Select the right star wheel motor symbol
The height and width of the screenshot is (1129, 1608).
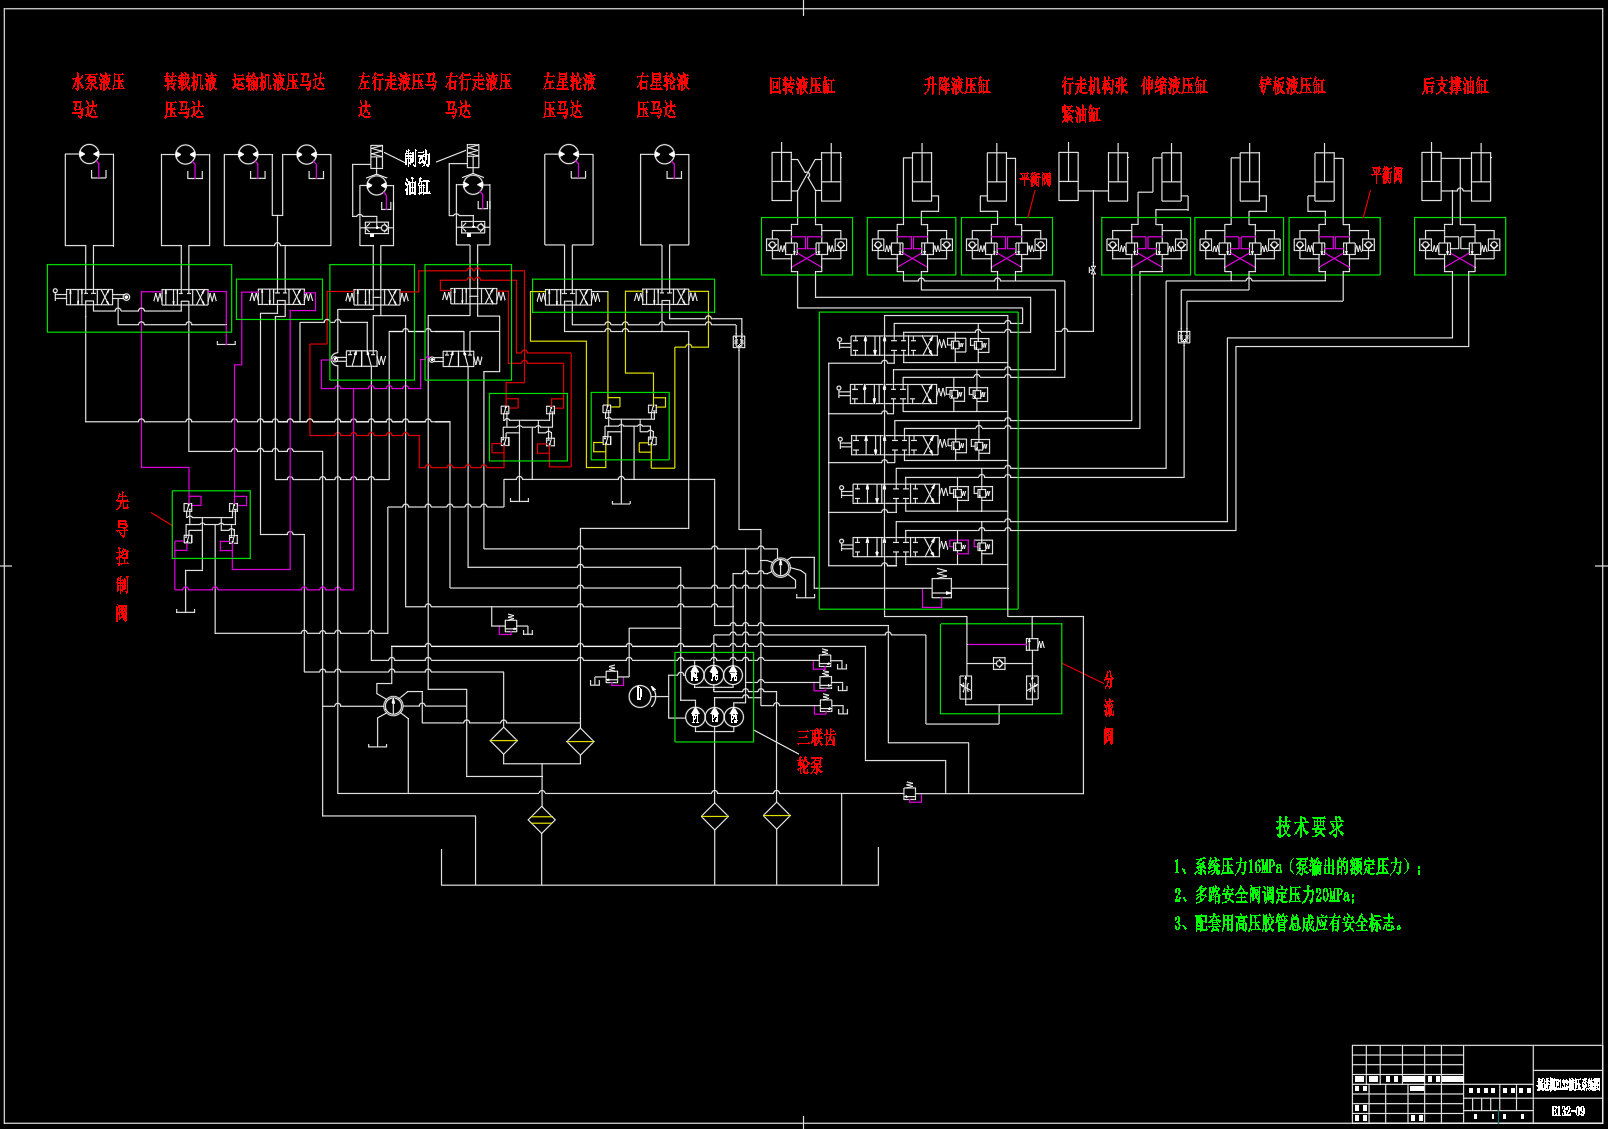coord(664,155)
